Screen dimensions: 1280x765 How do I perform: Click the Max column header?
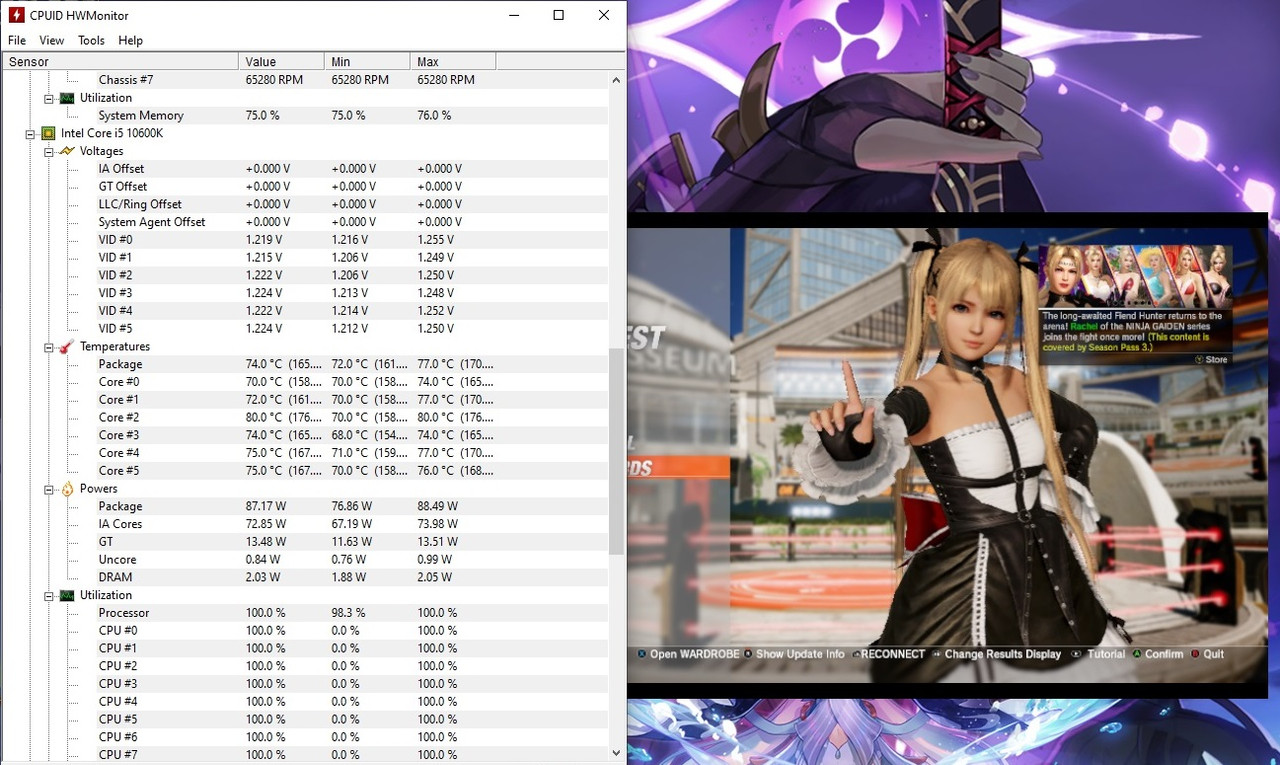pos(453,62)
